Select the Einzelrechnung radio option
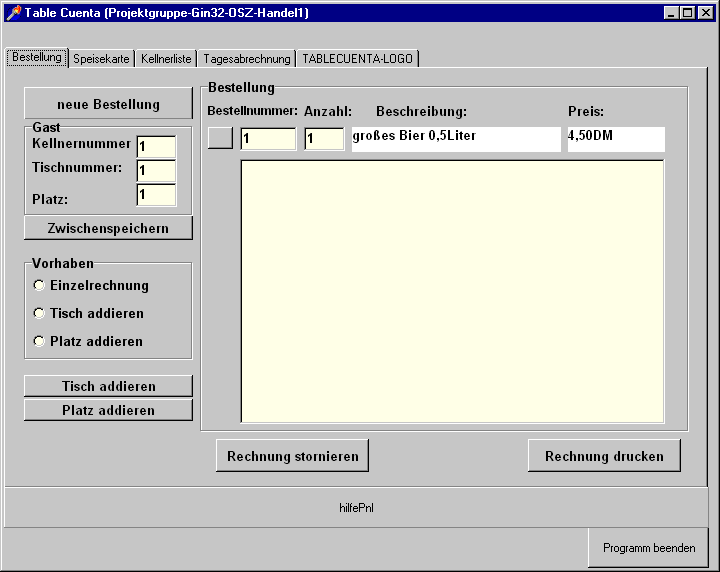 [40, 285]
